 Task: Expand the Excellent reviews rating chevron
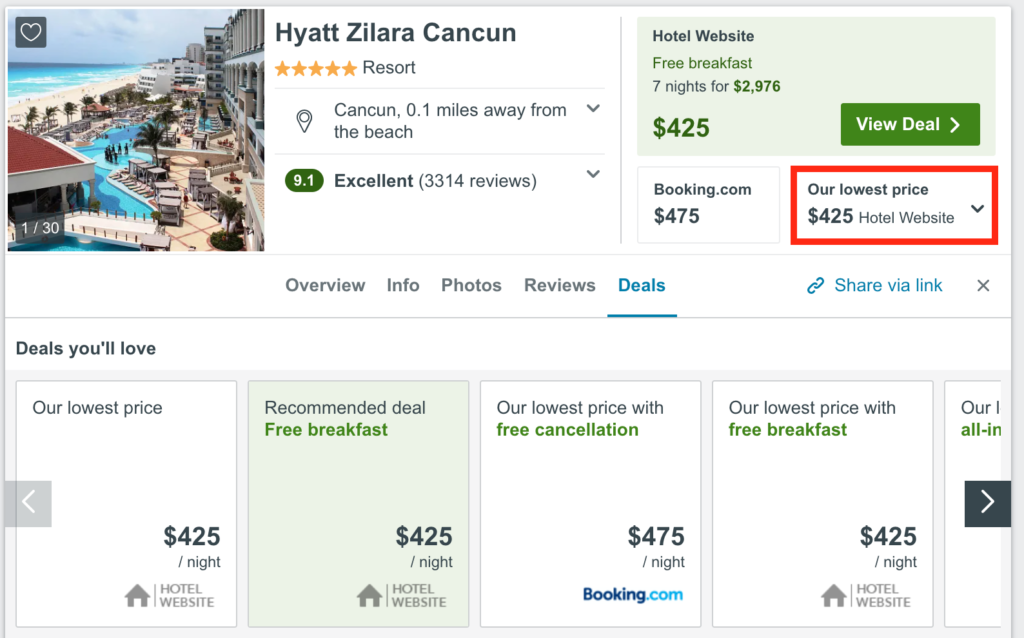(x=593, y=175)
